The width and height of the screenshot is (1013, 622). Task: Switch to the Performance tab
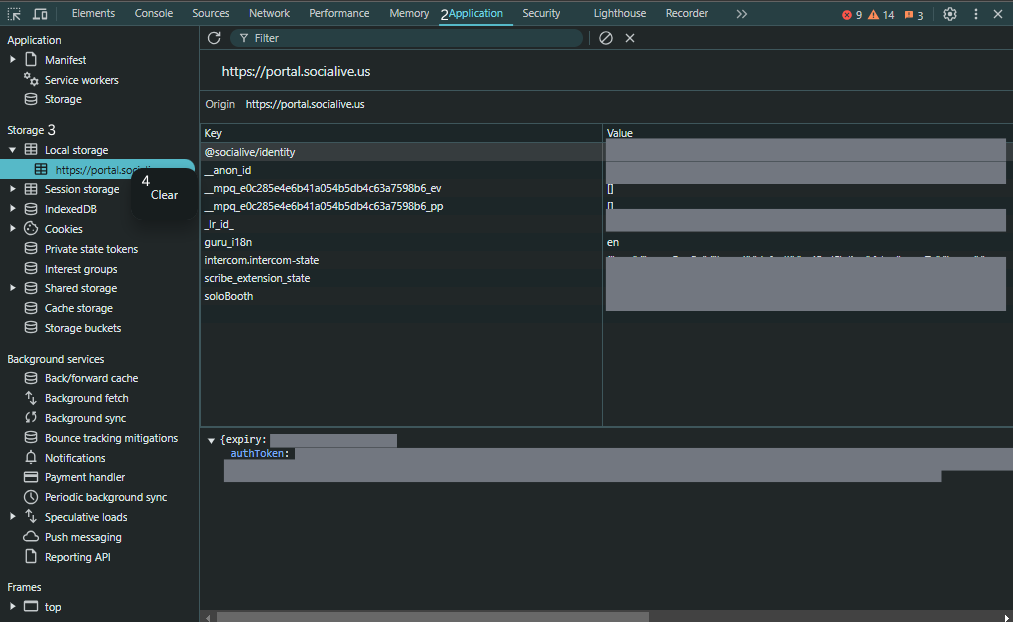click(x=339, y=14)
